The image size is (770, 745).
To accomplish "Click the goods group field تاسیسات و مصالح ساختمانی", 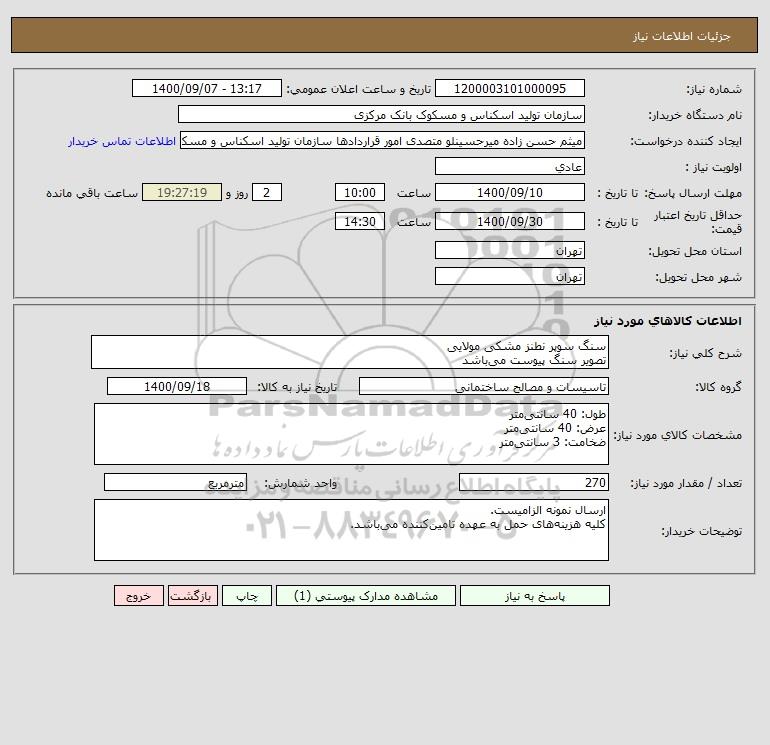I will coord(484,386).
